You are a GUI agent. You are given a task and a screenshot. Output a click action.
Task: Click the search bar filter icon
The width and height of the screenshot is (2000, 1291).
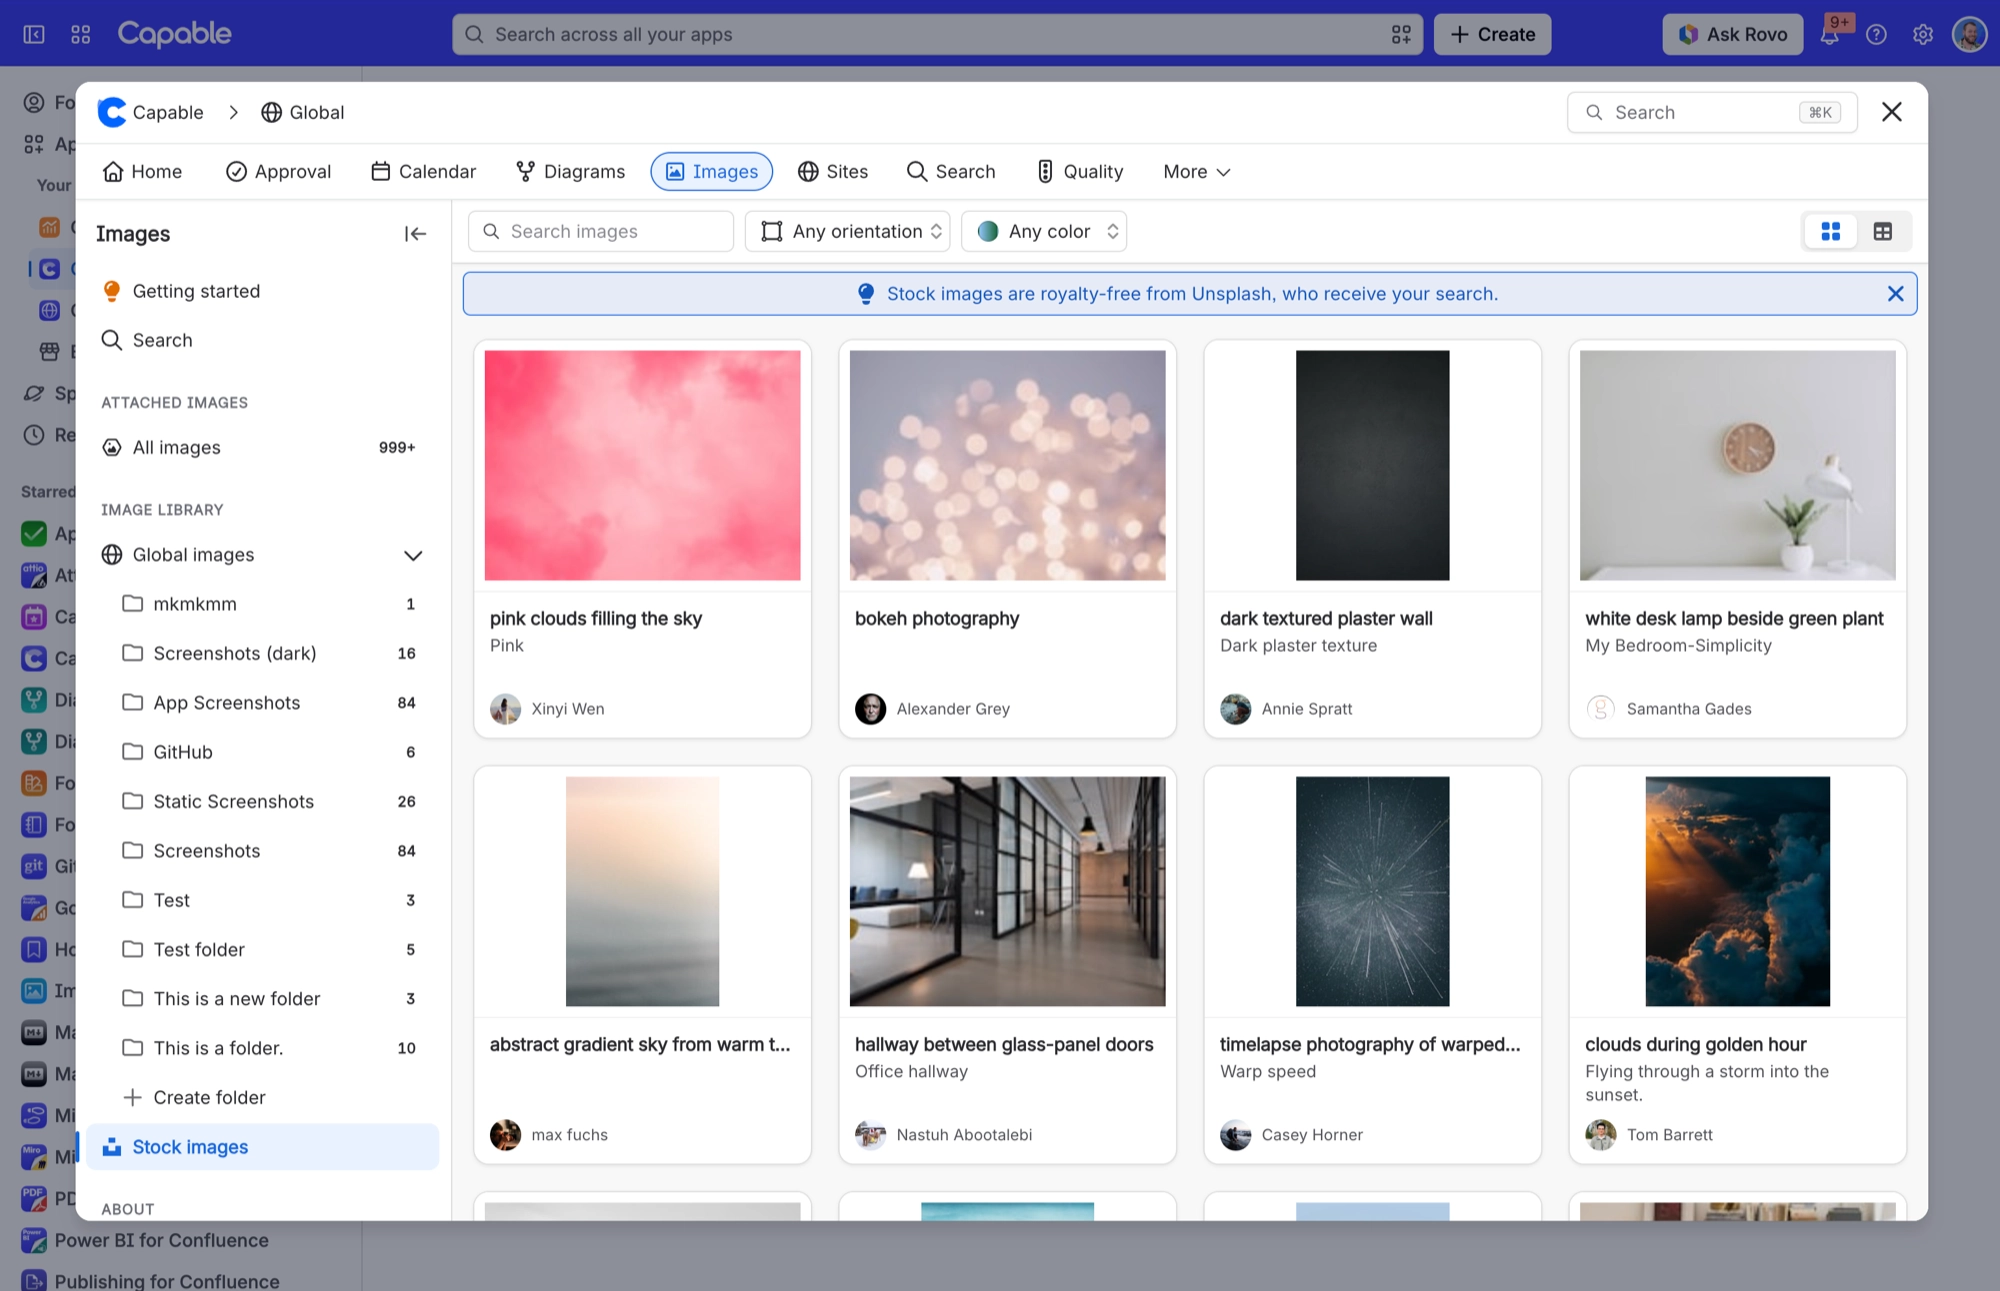(x=1401, y=35)
